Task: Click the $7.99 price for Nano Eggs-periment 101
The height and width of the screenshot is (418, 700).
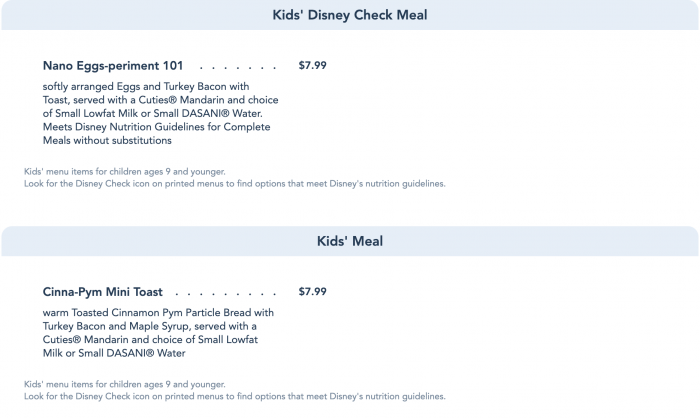Action: (x=312, y=65)
